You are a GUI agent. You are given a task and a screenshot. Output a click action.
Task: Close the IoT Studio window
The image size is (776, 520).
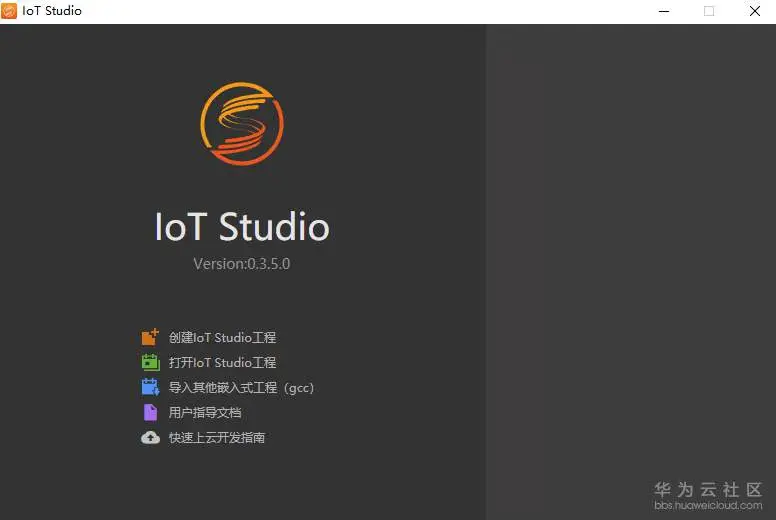click(754, 11)
